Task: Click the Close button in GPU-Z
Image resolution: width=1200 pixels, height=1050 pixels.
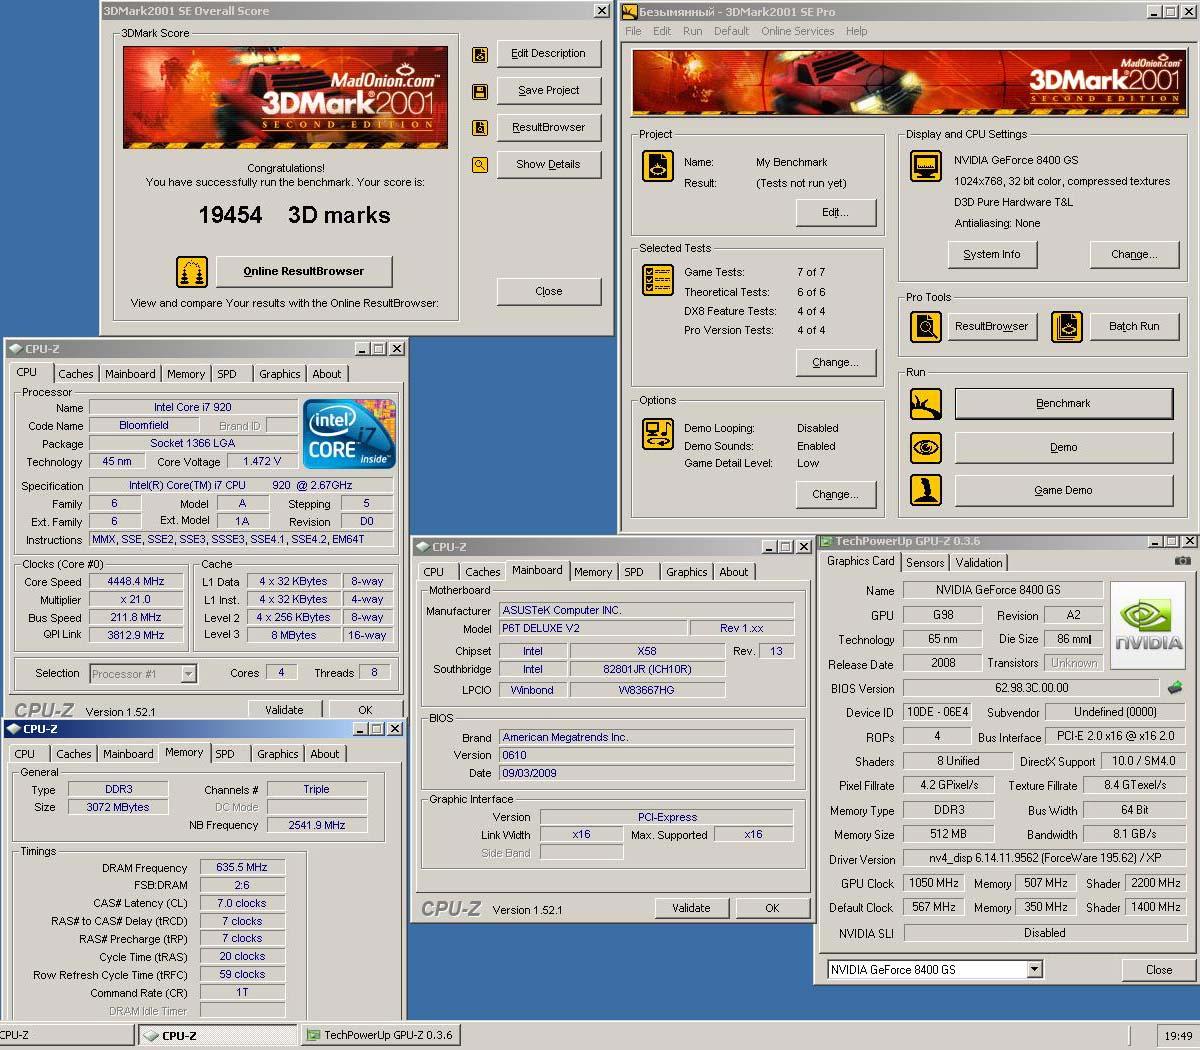Action: pyautogui.click(x=1159, y=969)
